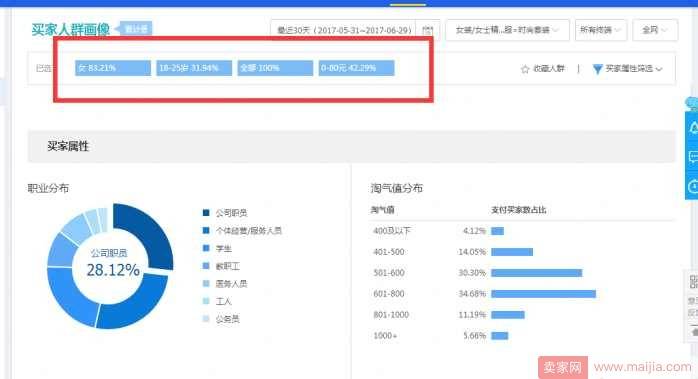Toggle 公司职员 legend swatch
Screen dimensions: 698x379
coord(206,213)
